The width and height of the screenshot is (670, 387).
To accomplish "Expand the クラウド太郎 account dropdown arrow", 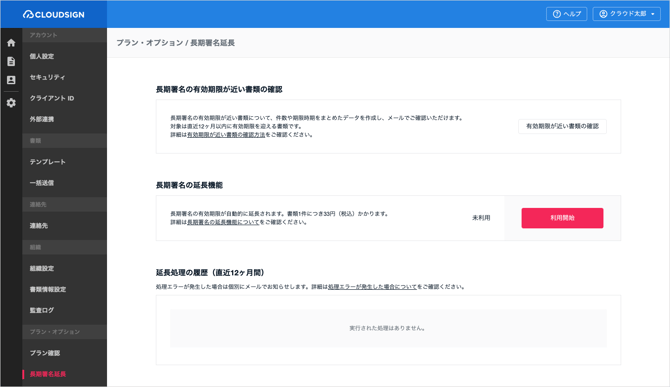I will tap(653, 14).
